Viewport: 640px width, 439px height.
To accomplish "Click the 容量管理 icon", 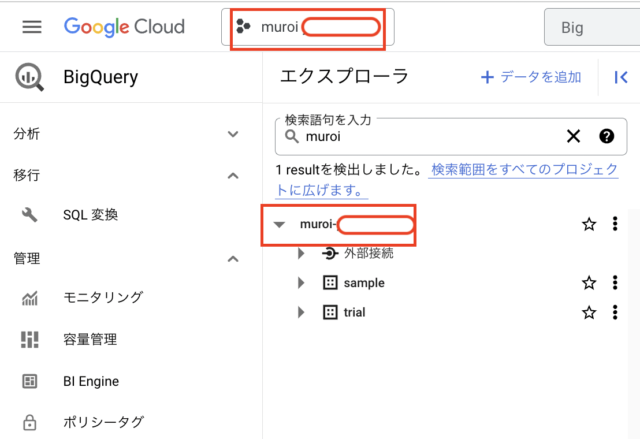I will pos(29,339).
